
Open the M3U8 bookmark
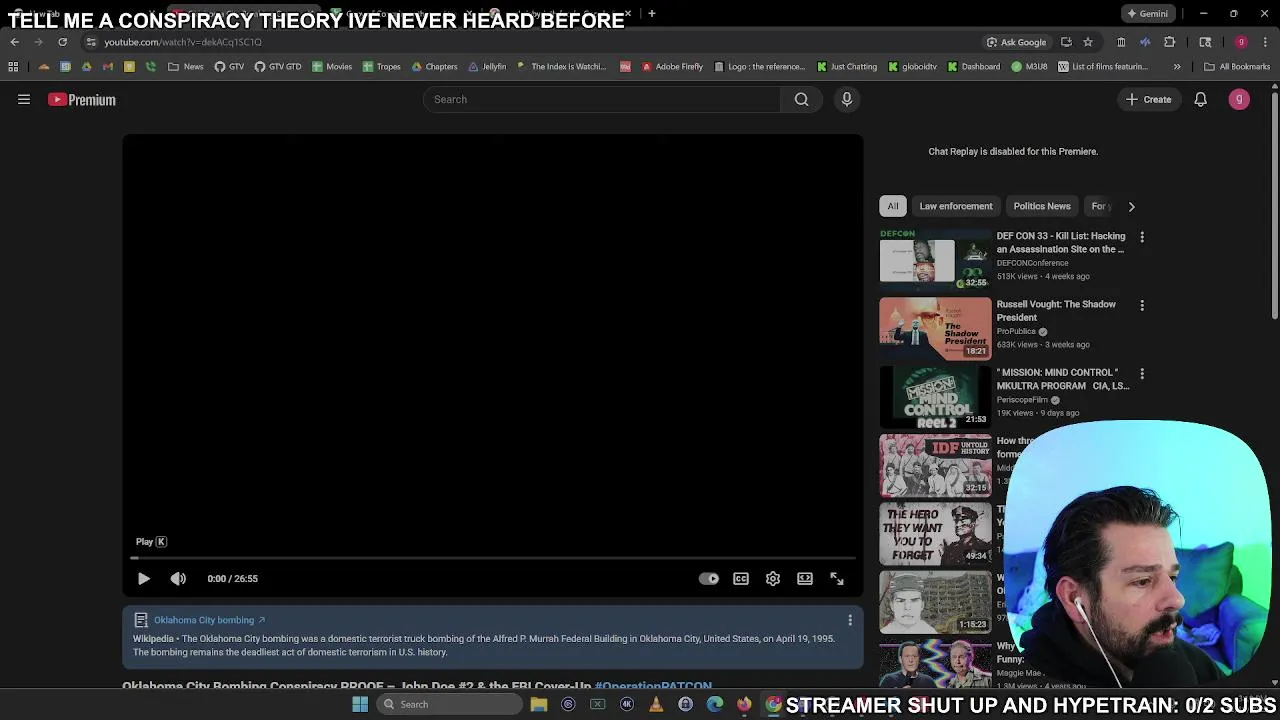coord(1029,67)
